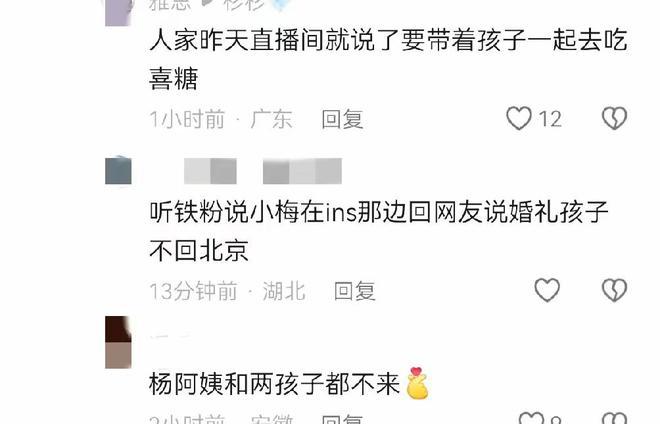
Task: Select the comment text about 直播间 and 喜糖
Action: (x=388, y=59)
